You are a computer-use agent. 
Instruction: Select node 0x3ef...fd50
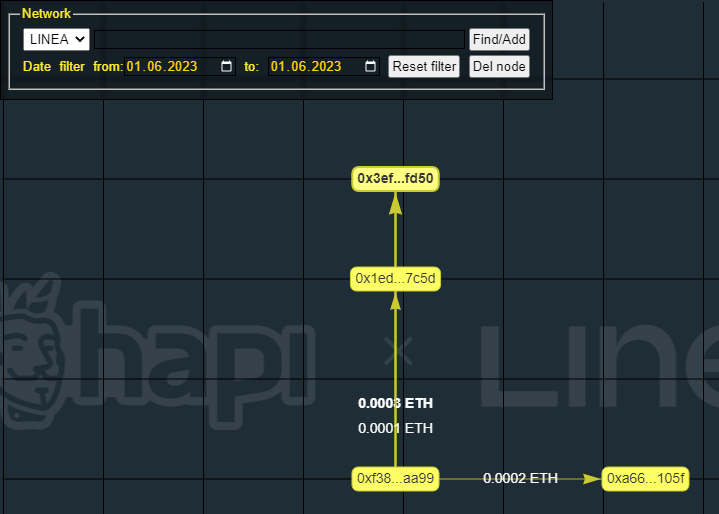point(395,179)
